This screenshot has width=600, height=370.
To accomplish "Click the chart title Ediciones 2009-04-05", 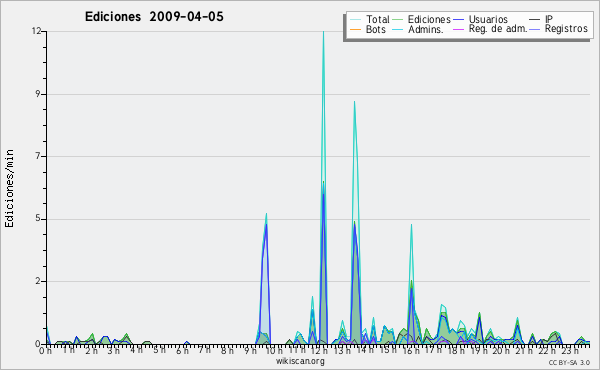I will [154, 17].
